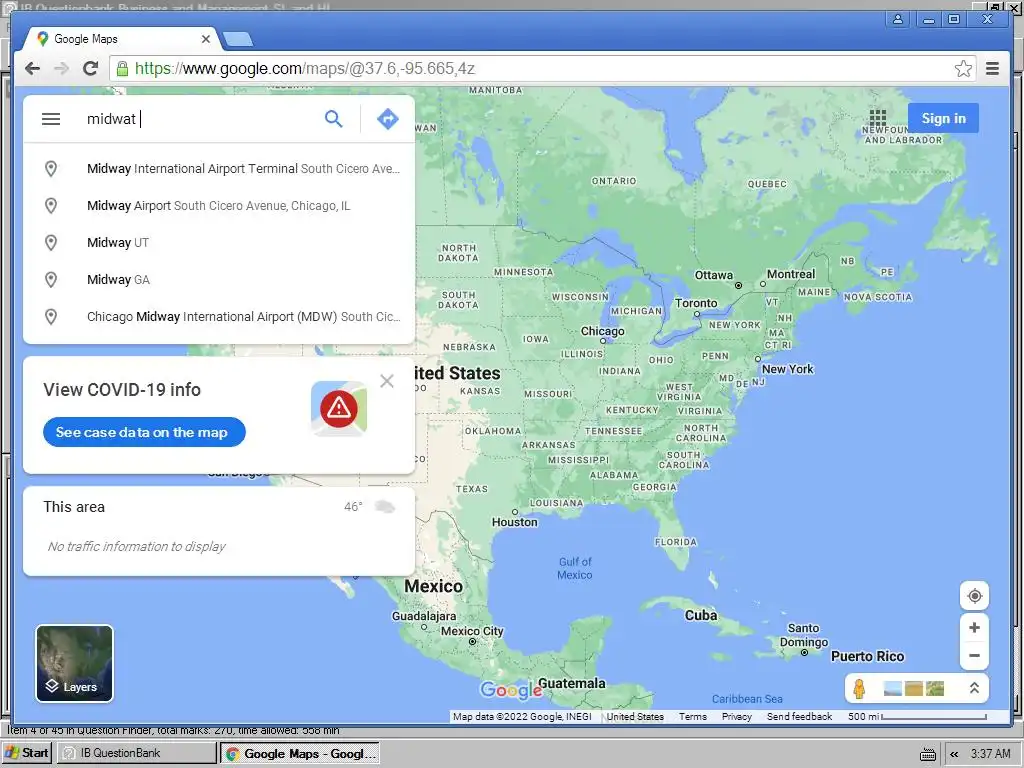Click in the Maps search box
Image resolution: width=1024 pixels, height=768 pixels.
click(x=202, y=119)
